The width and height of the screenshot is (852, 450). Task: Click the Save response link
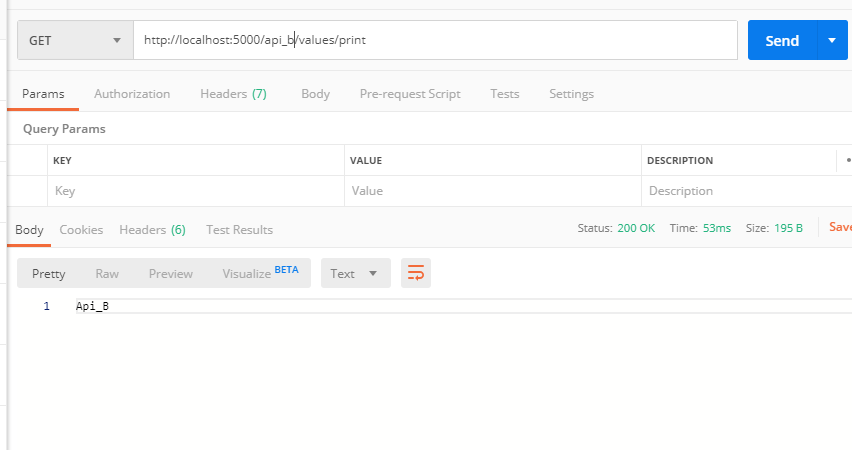[x=840, y=227]
